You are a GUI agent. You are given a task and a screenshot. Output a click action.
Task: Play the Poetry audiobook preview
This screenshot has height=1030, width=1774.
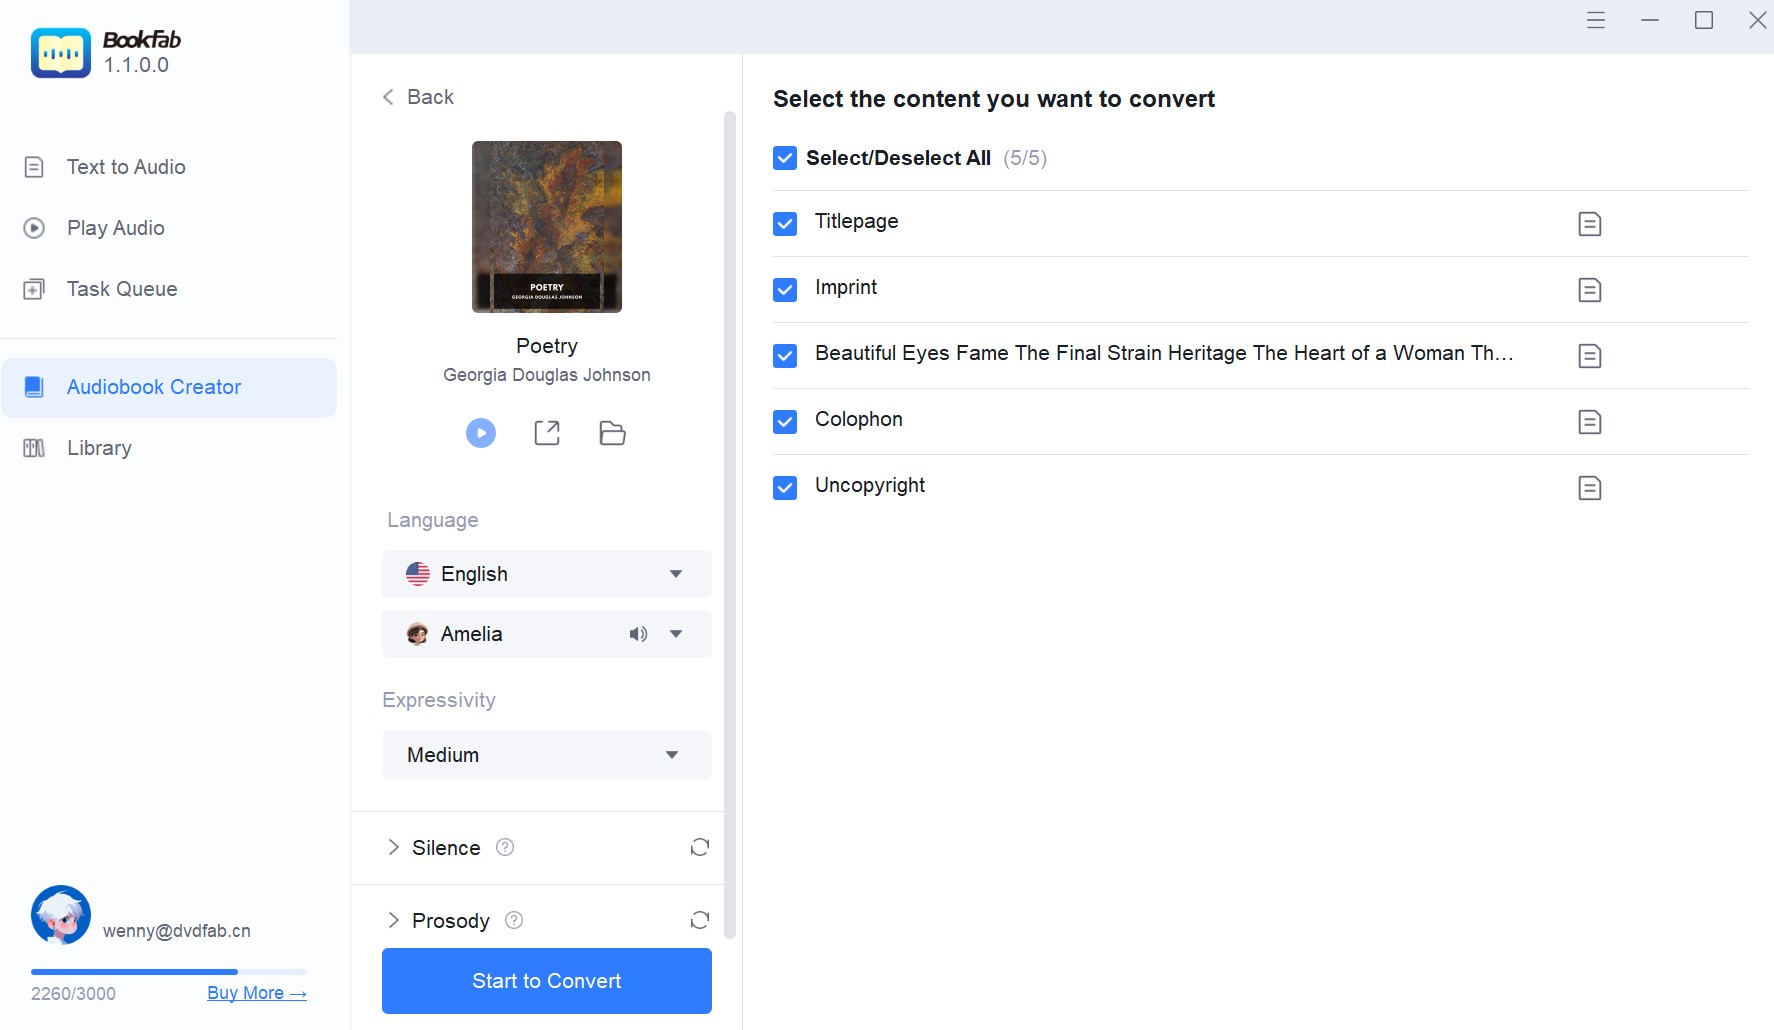pyautogui.click(x=481, y=433)
